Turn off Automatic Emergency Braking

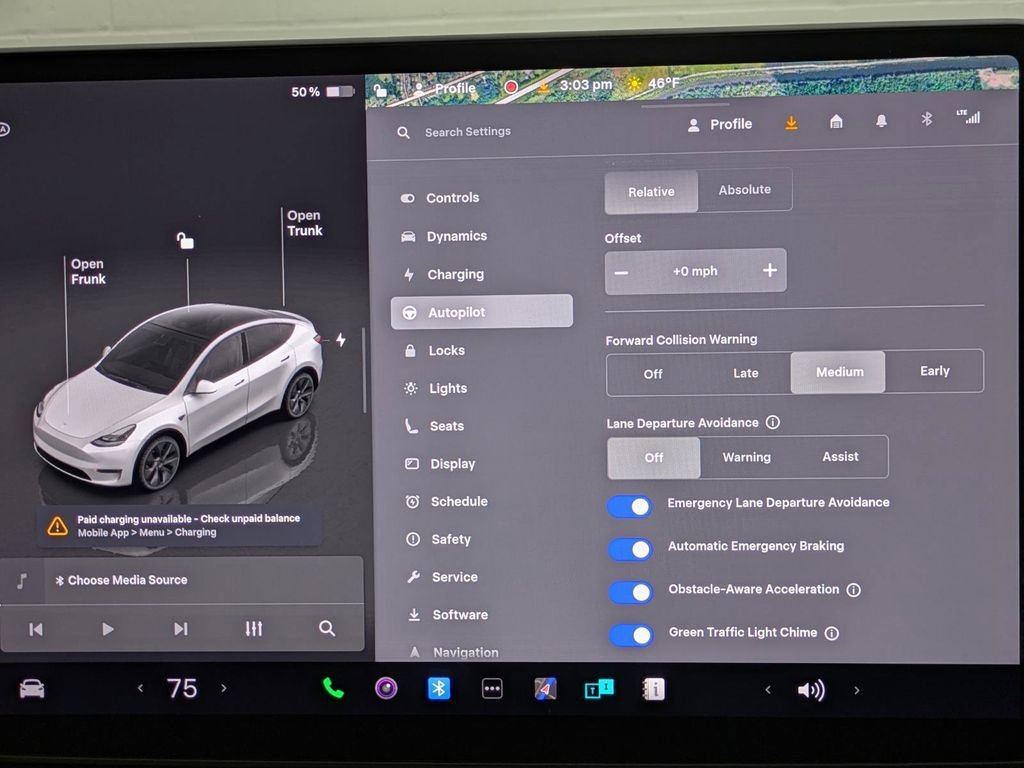[629, 550]
